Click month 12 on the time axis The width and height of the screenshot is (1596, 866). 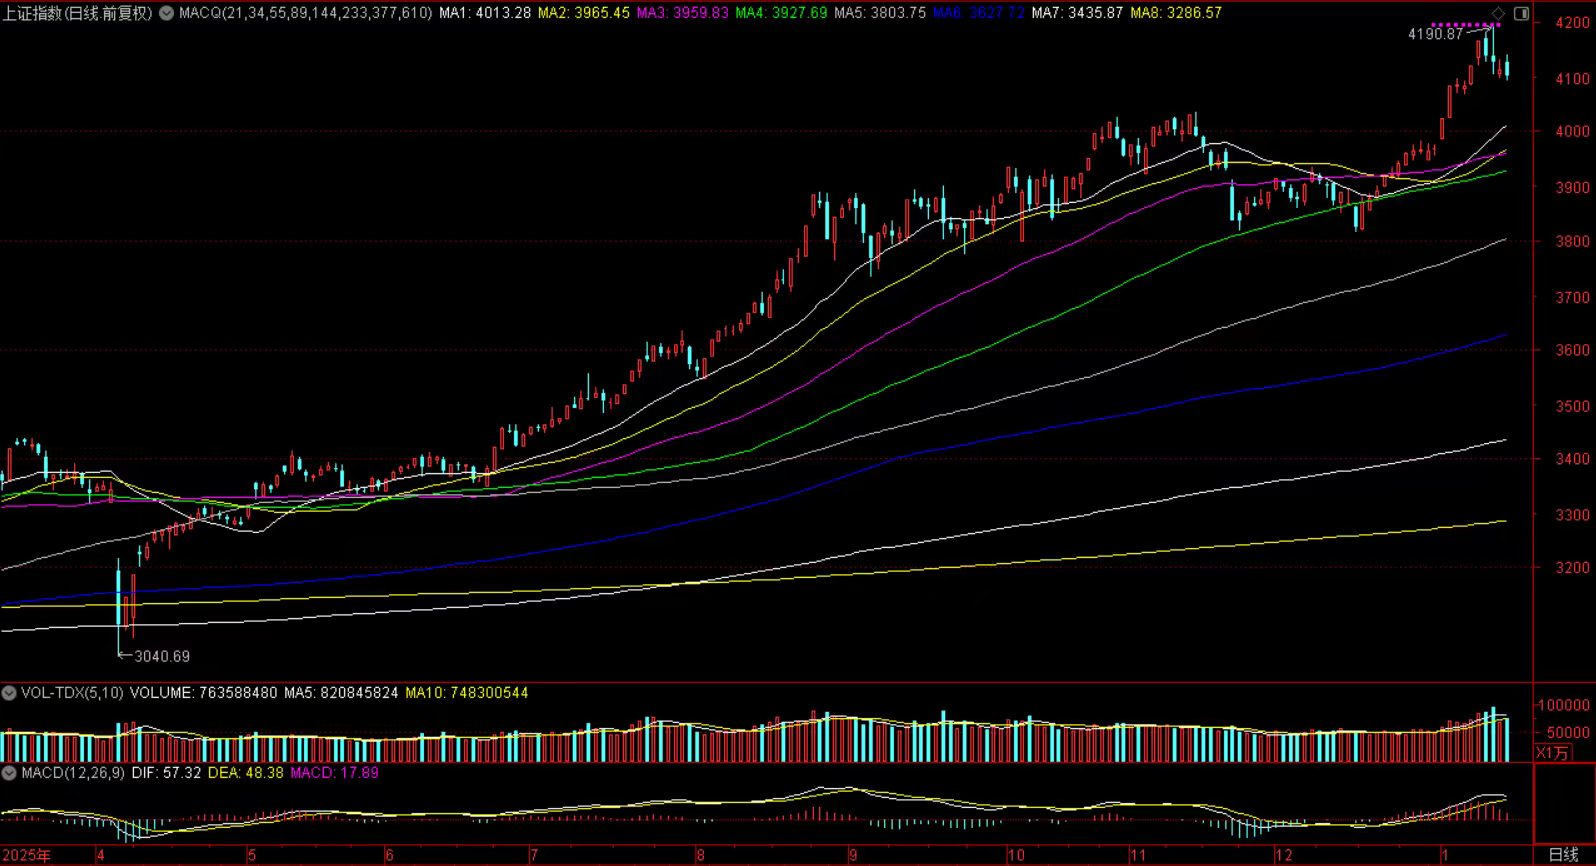pyautogui.click(x=1284, y=856)
